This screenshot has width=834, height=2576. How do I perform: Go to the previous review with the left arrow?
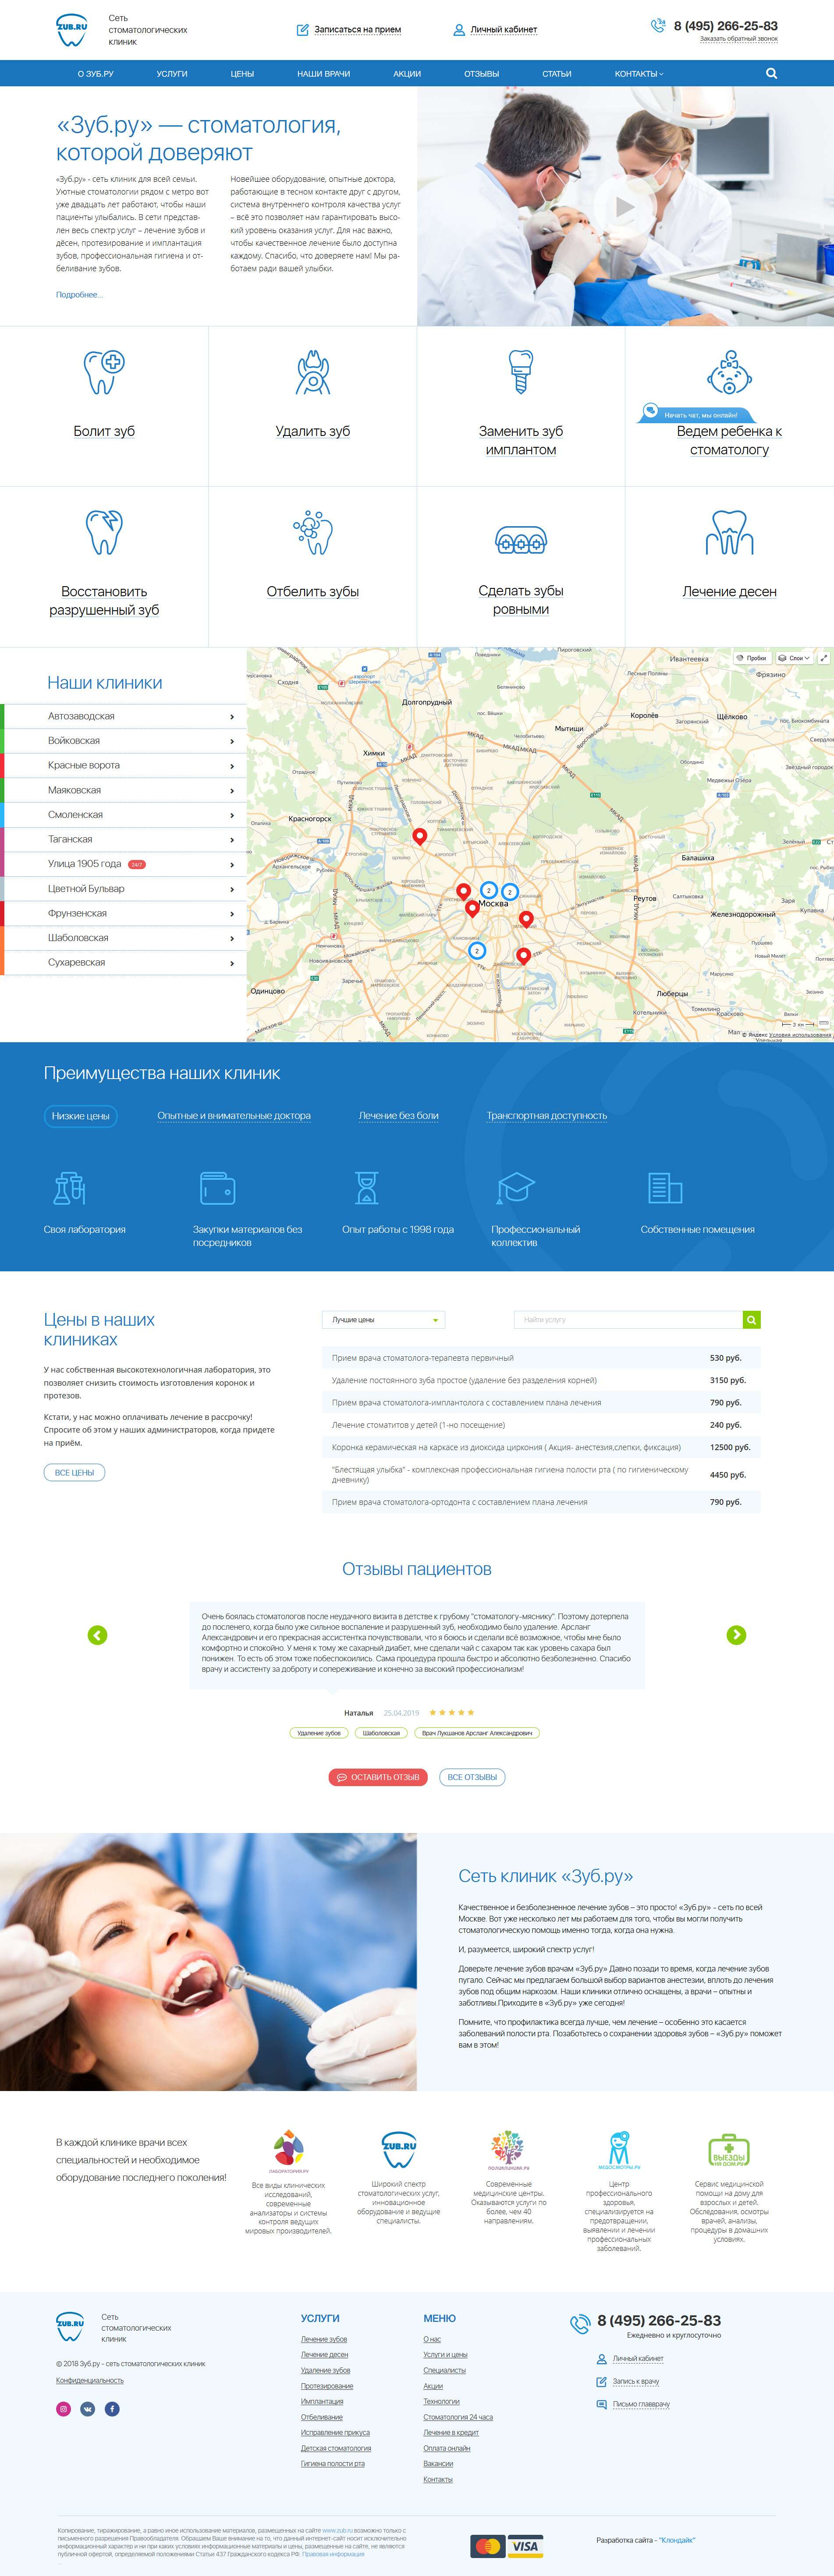[97, 1635]
